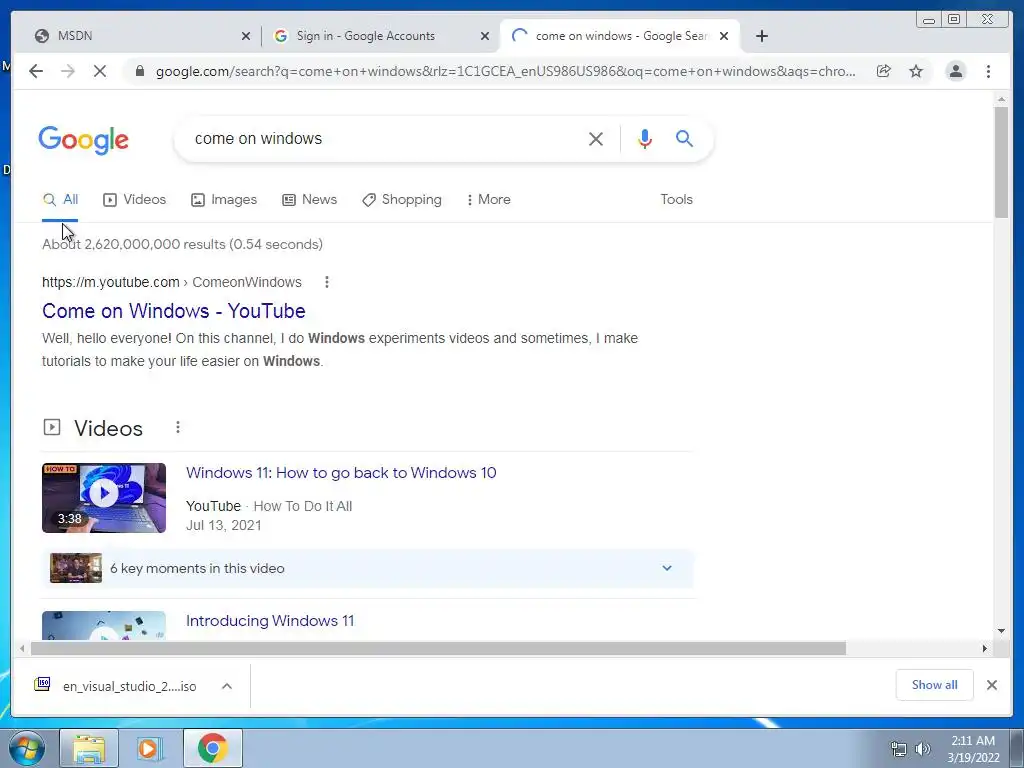Image resolution: width=1024 pixels, height=768 pixels.
Task: Open the network tray icon
Action: (x=899, y=749)
